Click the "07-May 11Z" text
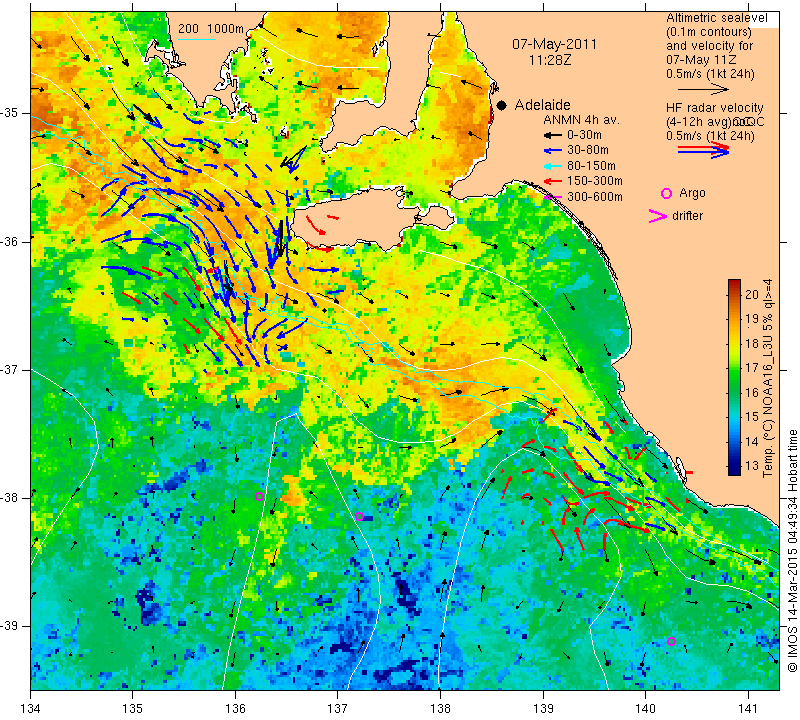Image resolution: width=800 pixels, height=720 pixels. point(701,60)
